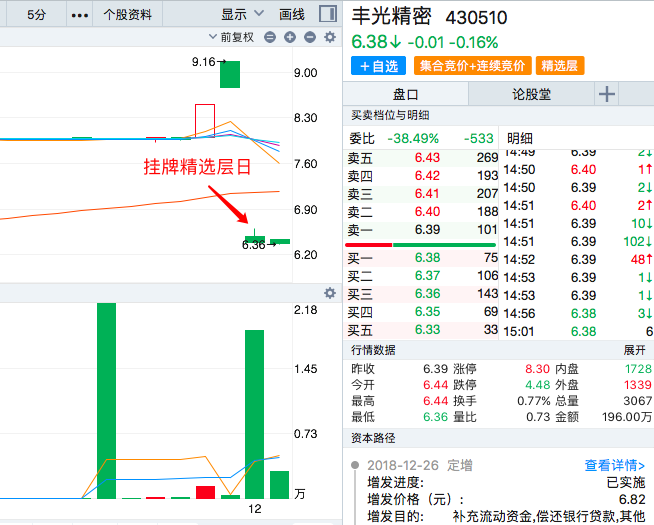654x525 pixels.
Task: Click the red hollow candlestick
Action: coord(205,121)
